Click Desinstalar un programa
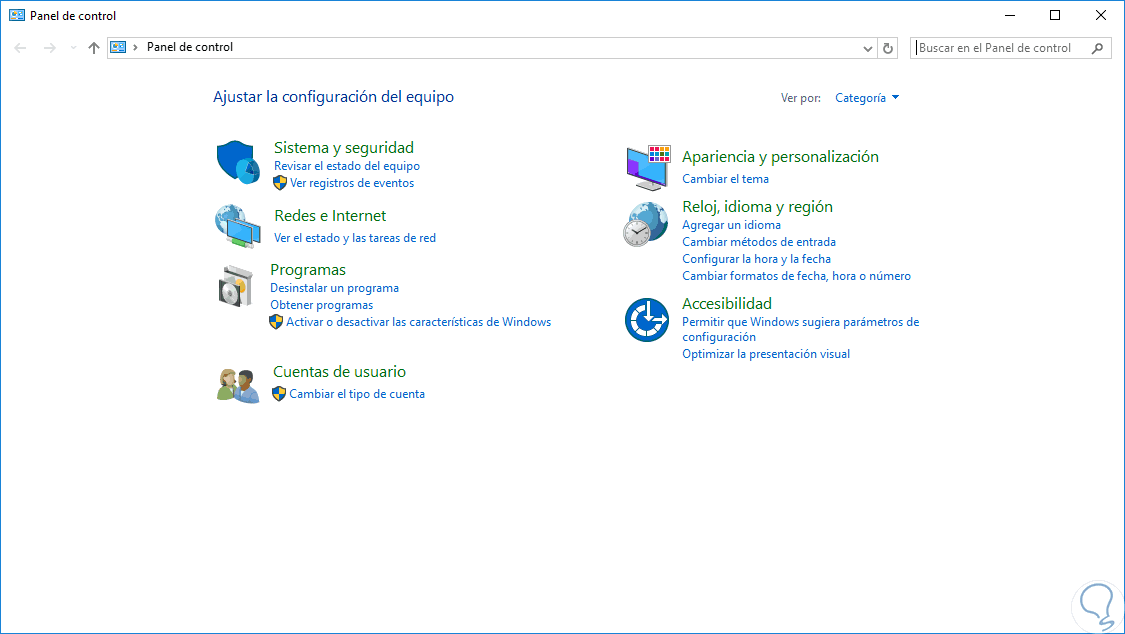This screenshot has width=1125, height=634. click(x=334, y=288)
